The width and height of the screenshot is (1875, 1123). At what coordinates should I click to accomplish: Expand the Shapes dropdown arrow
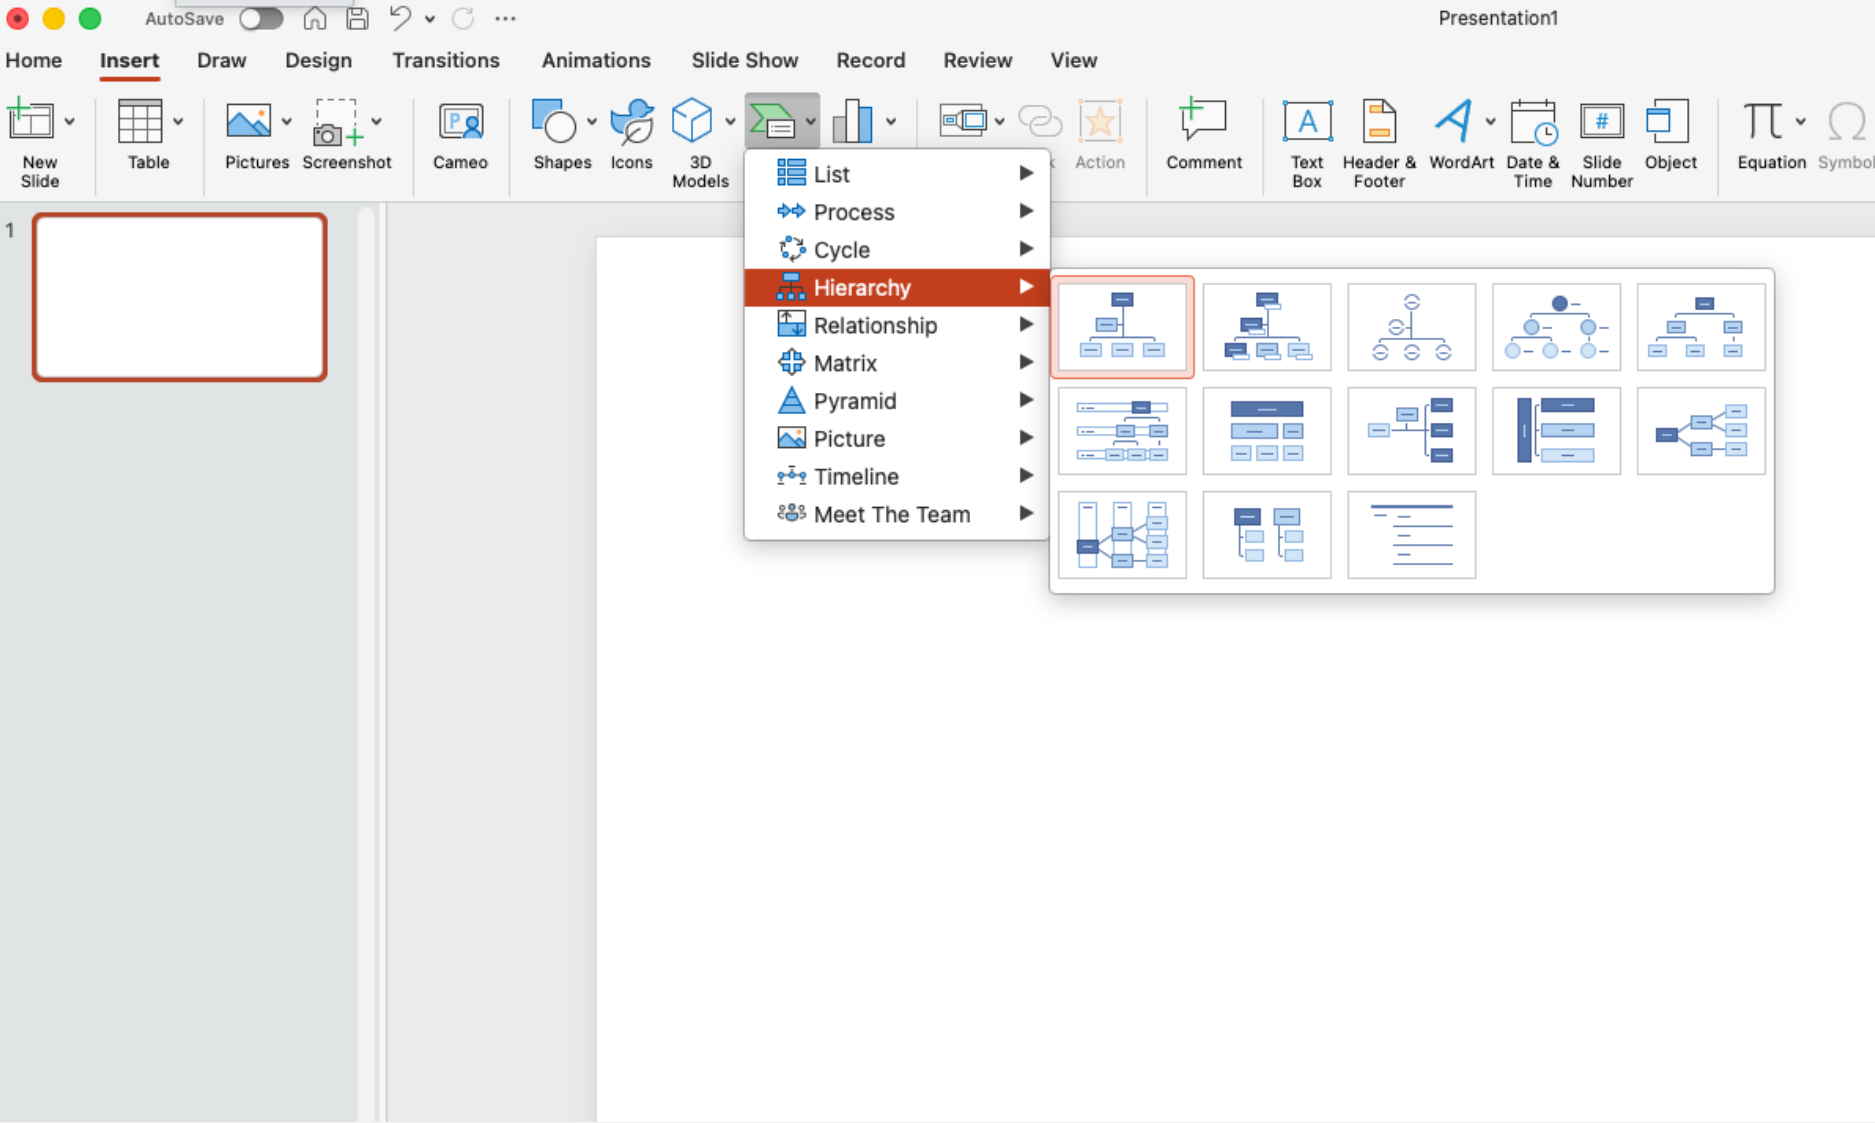592,122
